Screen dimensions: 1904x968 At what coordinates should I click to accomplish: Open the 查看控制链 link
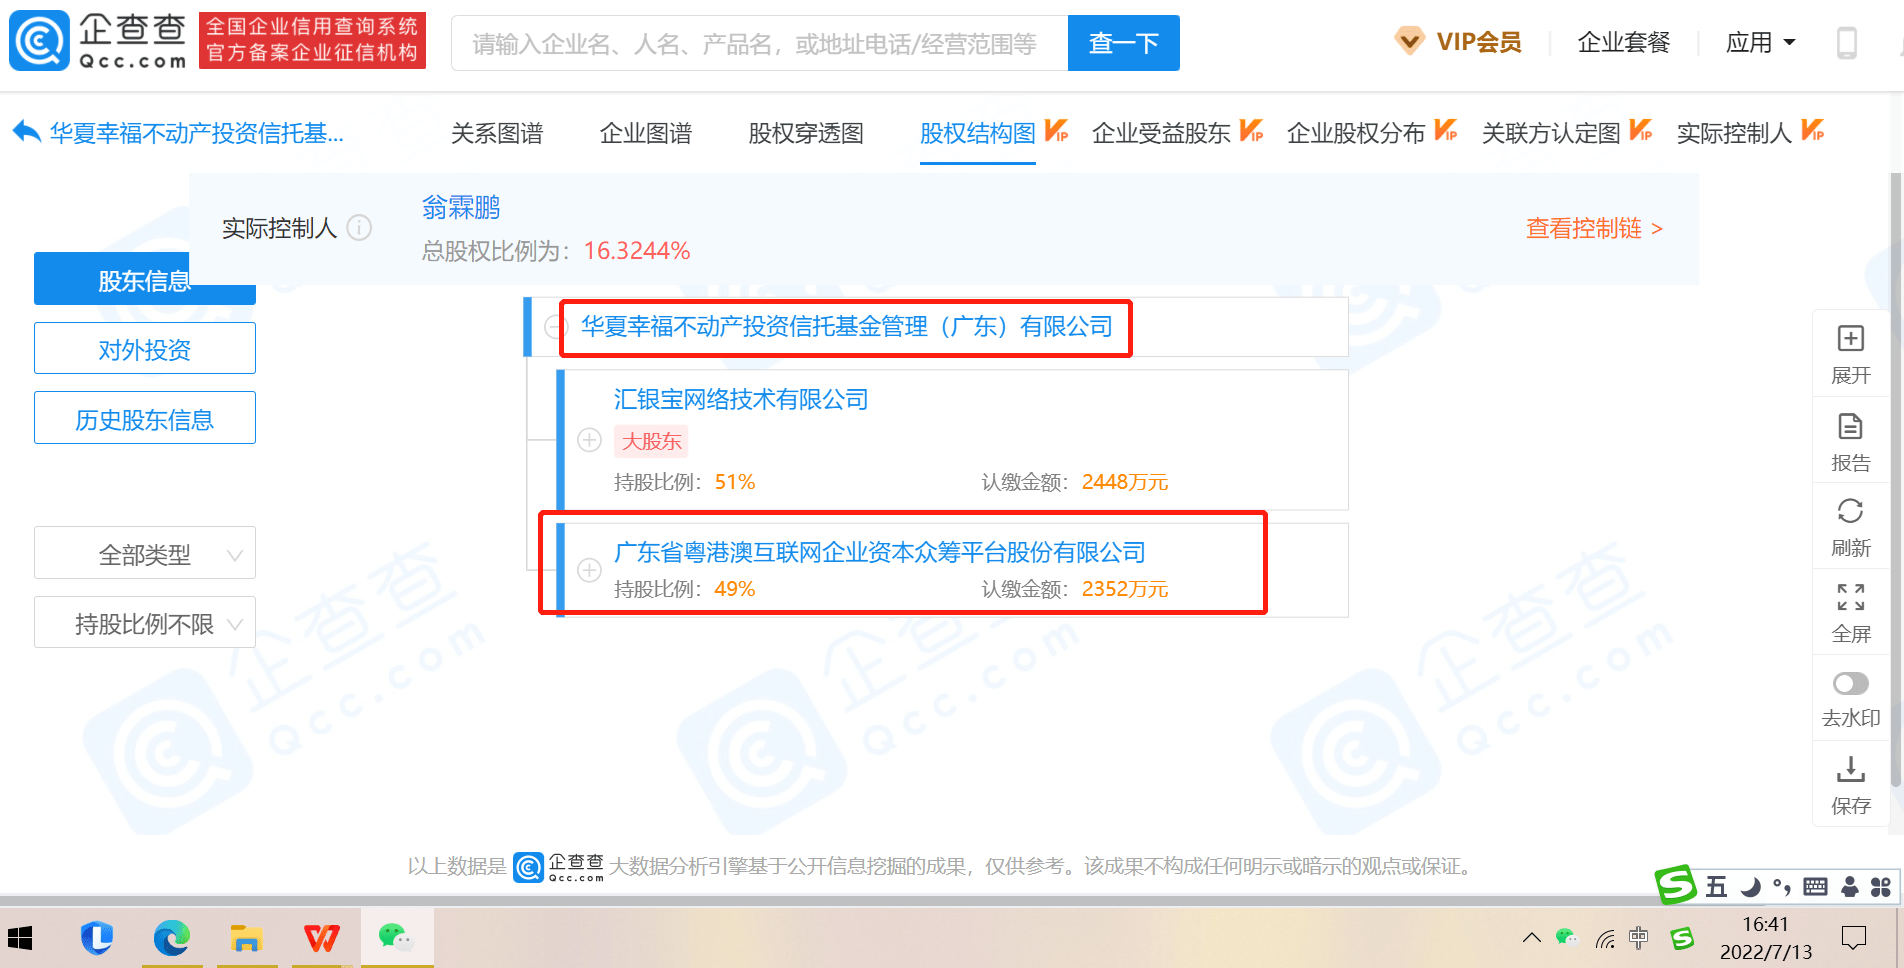click(1593, 229)
